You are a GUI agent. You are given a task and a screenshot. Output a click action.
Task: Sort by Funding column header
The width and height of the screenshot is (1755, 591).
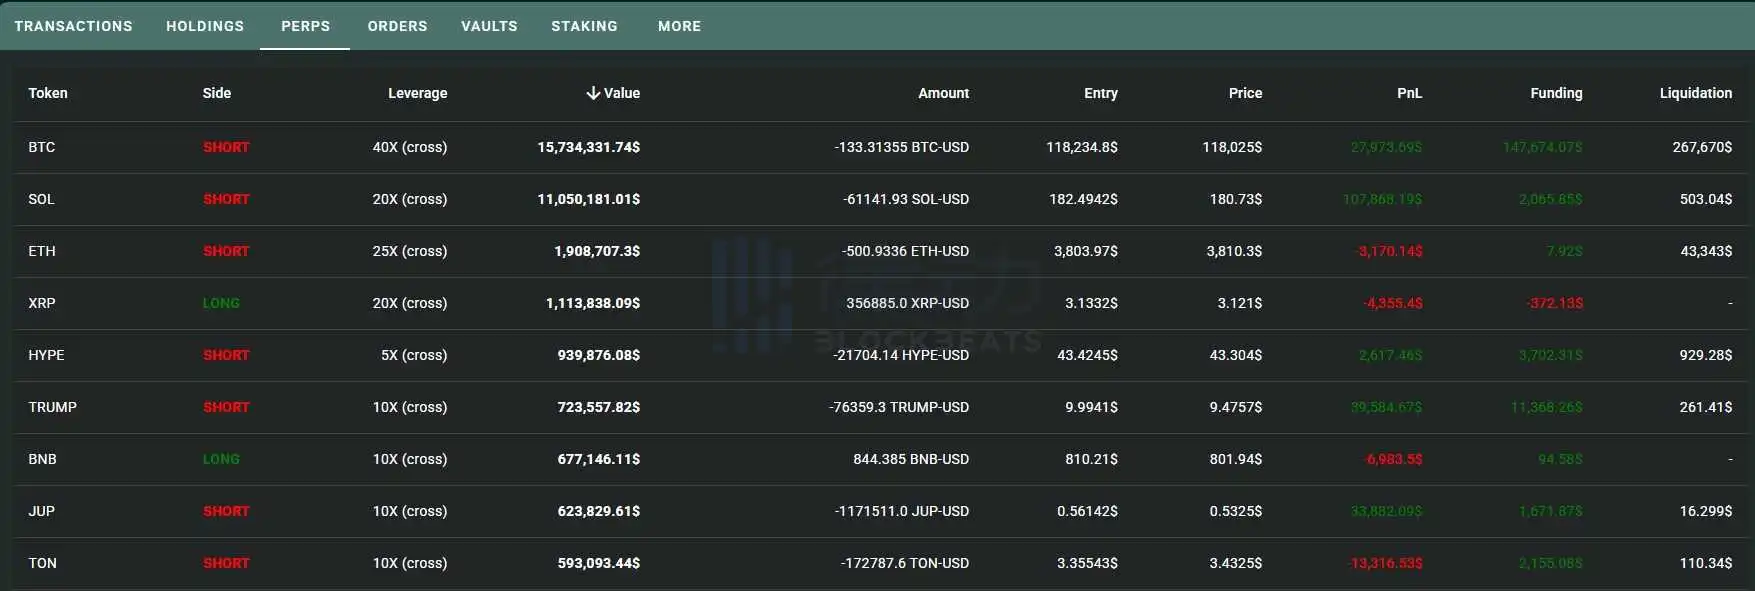tap(1556, 93)
